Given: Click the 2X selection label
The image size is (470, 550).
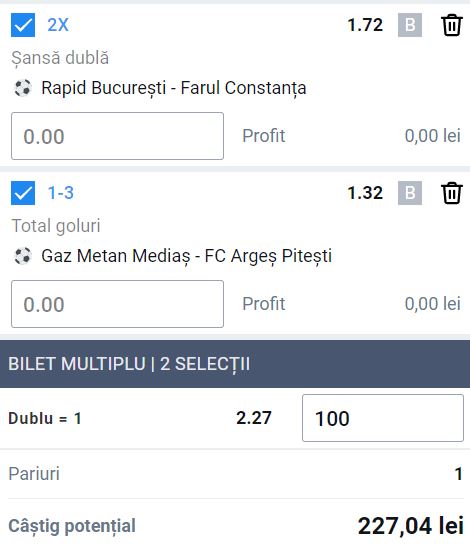Looking at the screenshot, I should pos(58,25).
